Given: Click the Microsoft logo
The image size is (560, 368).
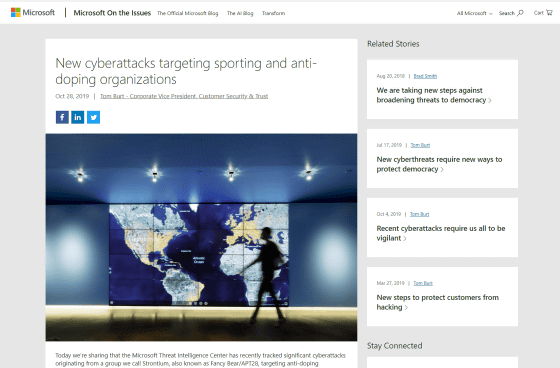Looking at the screenshot, I should [33, 13].
